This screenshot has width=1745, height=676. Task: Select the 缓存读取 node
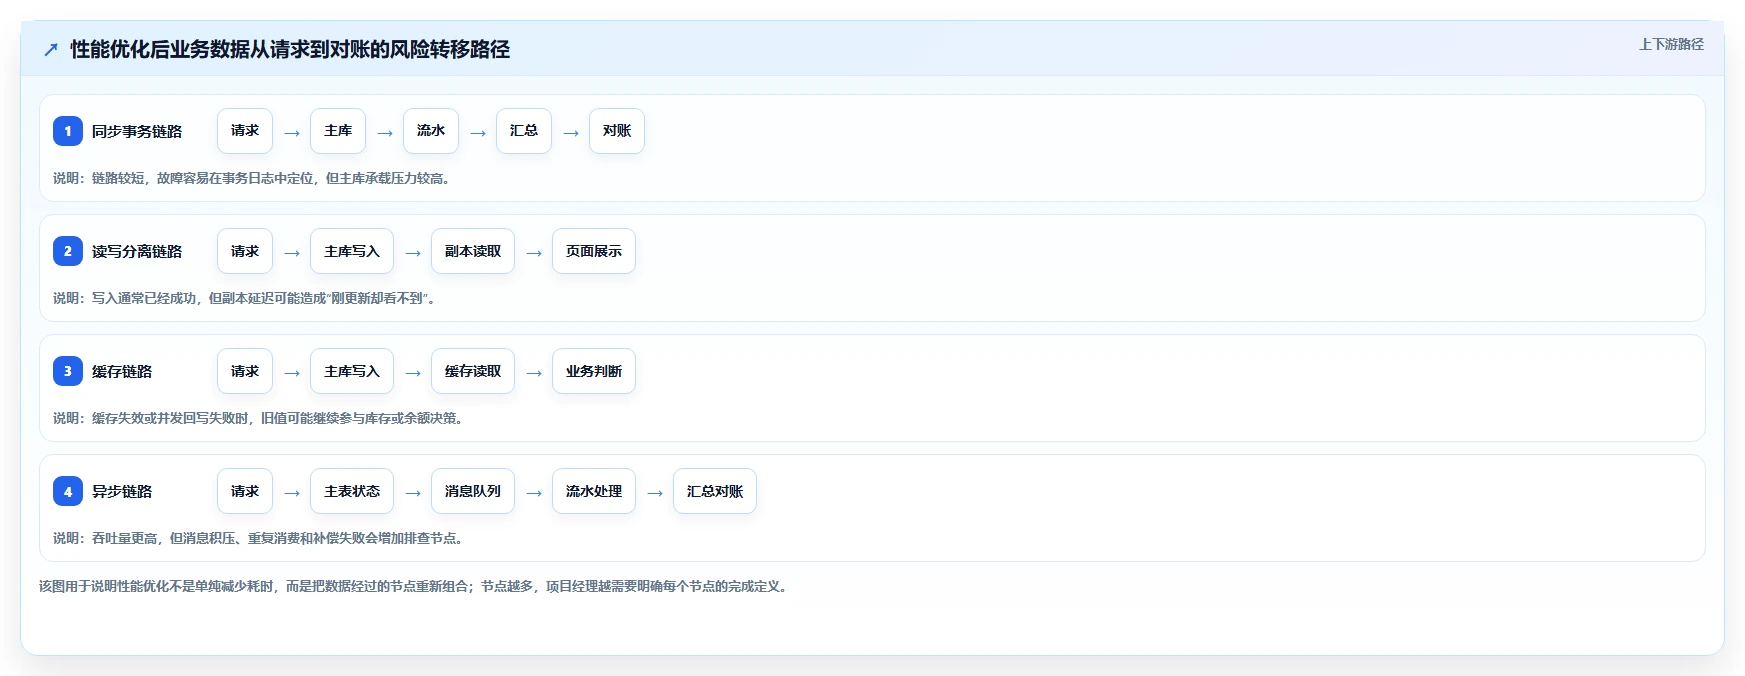point(473,371)
